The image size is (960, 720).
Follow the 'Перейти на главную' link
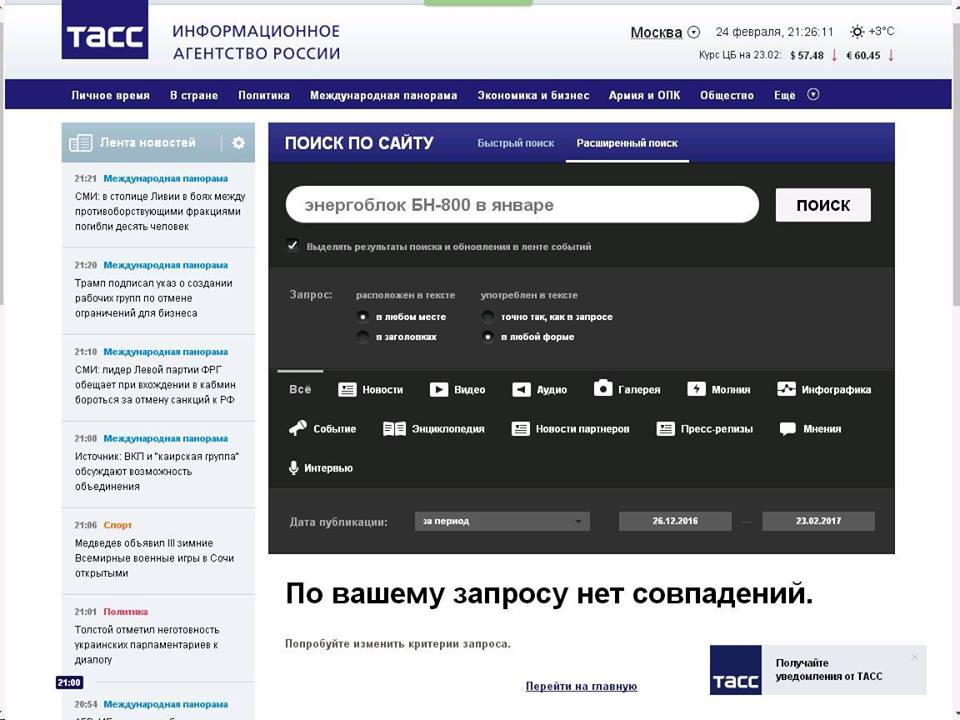(581, 686)
